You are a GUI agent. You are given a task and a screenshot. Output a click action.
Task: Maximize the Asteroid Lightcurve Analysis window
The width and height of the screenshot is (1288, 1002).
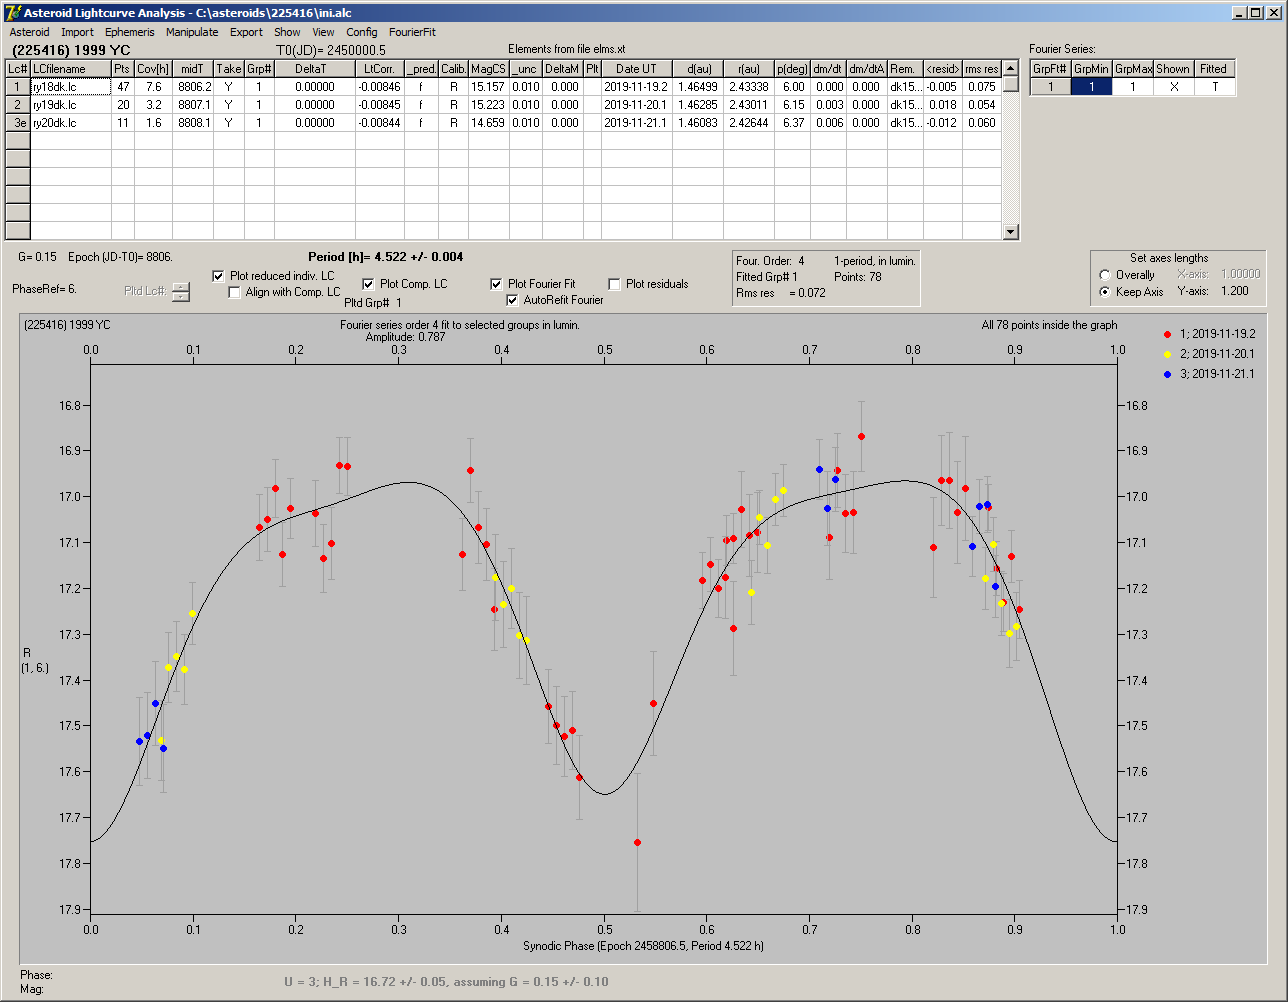[x=1257, y=13]
